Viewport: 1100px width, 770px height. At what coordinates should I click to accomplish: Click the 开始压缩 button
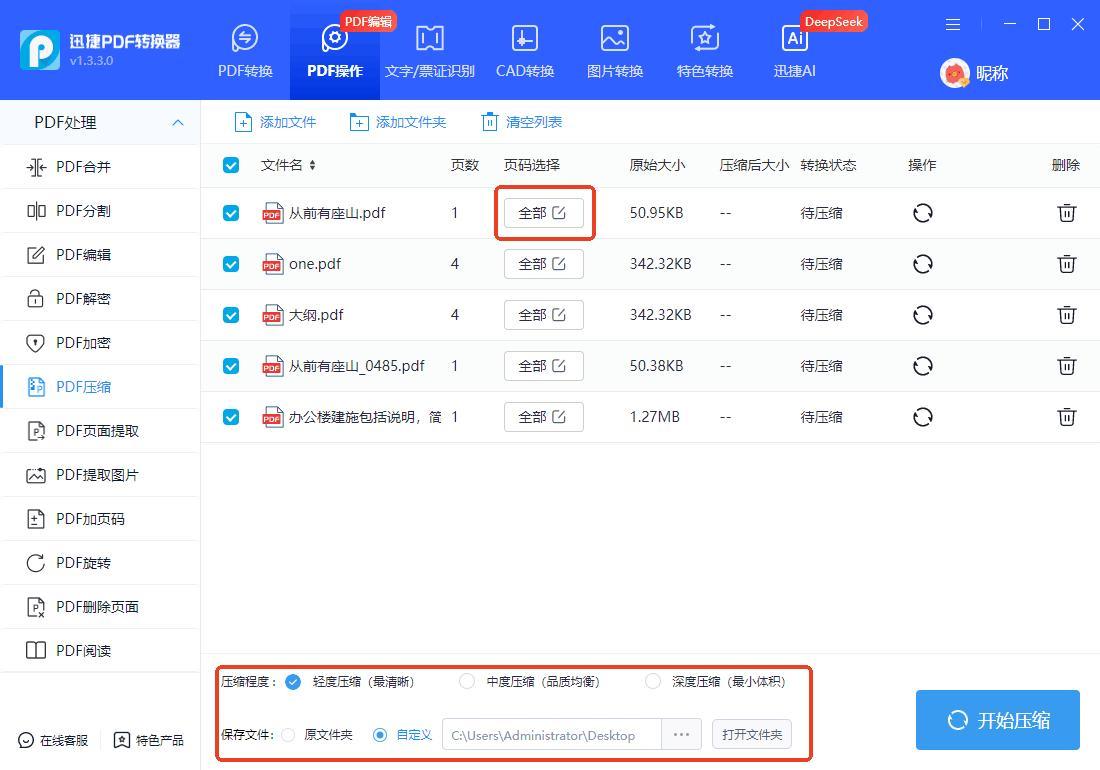tap(997, 720)
